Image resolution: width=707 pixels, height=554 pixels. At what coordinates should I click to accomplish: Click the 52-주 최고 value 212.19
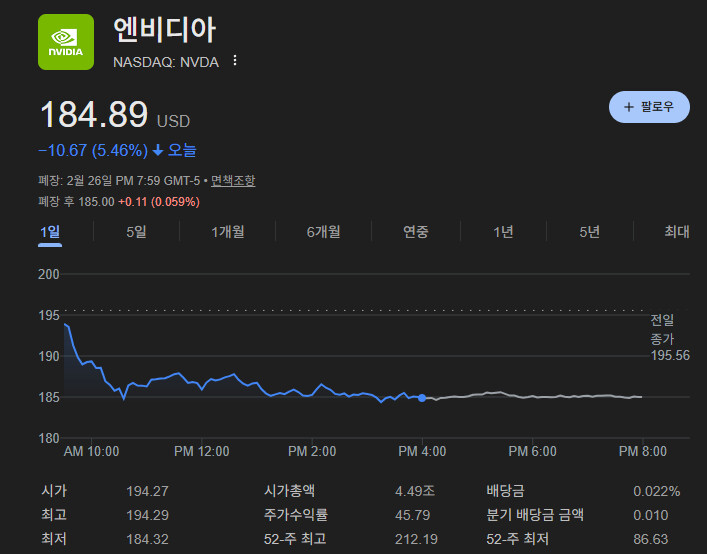point(416,539)
